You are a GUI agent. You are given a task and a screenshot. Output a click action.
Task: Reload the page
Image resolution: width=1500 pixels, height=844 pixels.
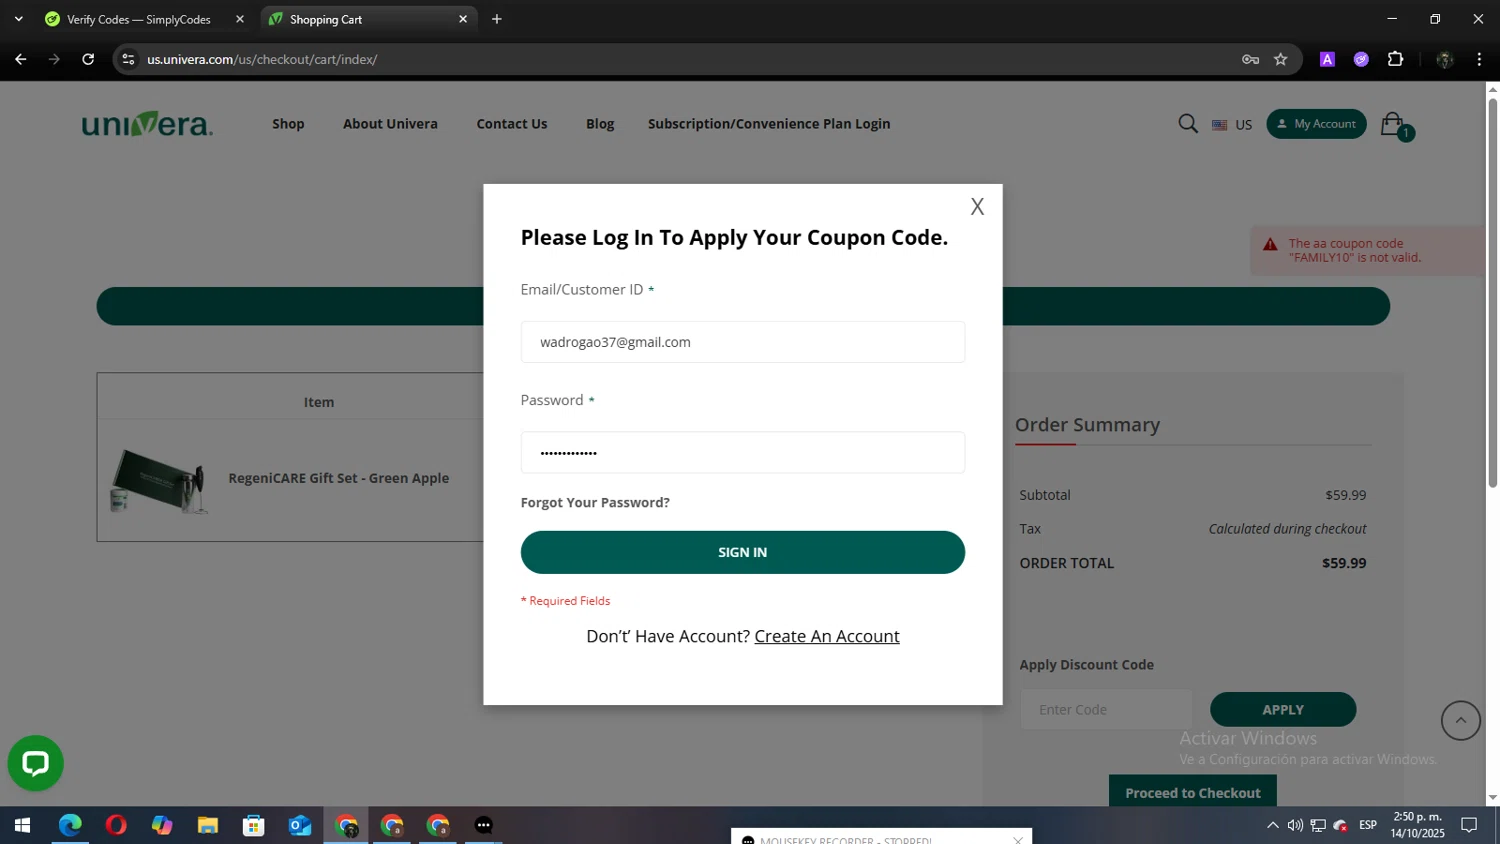pyautogui.click(x=88, y=59)
